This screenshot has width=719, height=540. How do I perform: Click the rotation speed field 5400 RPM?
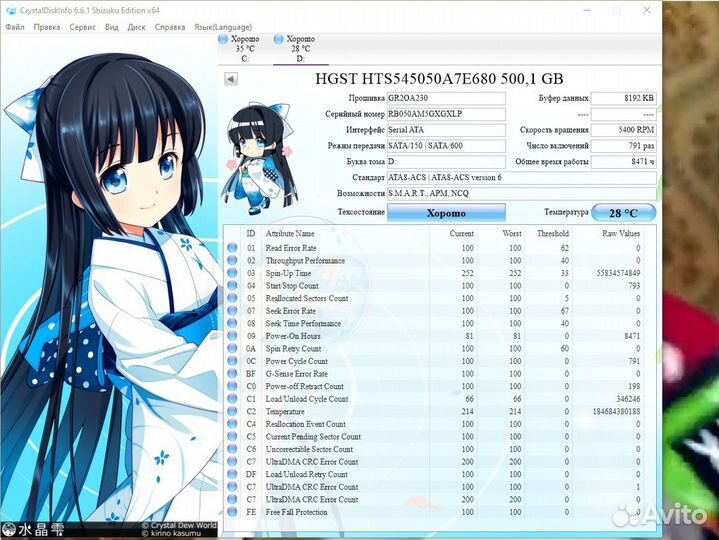(624, 130)
